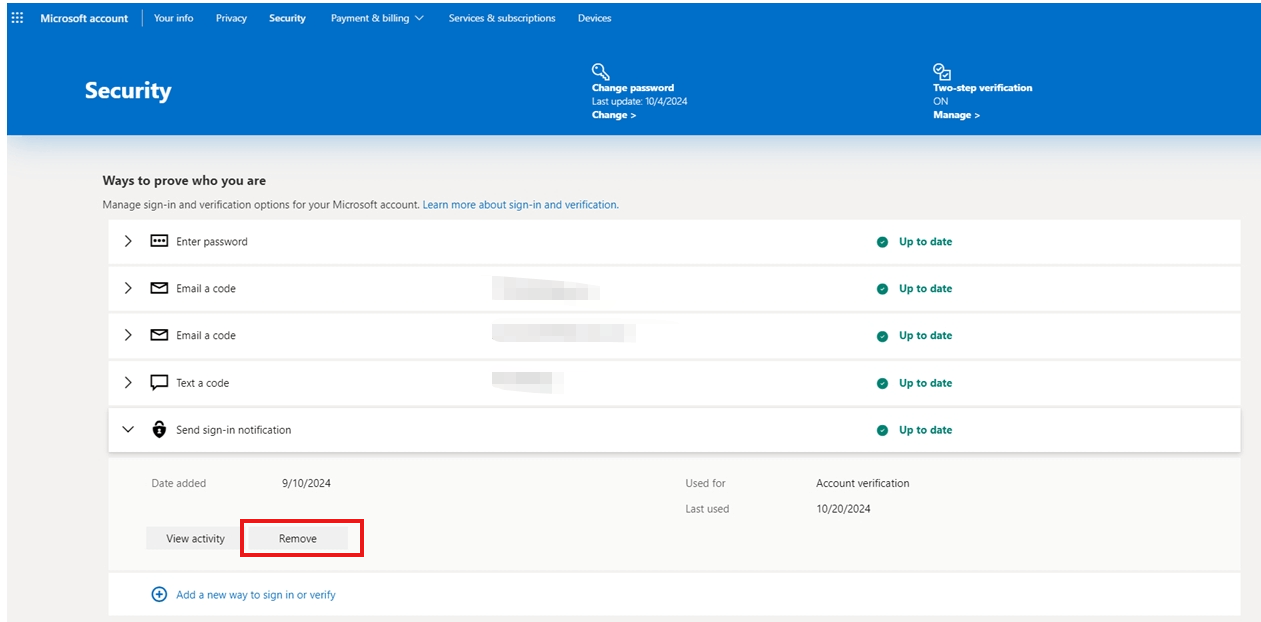Open the app launcher grid icon

[x=17, y=18]
